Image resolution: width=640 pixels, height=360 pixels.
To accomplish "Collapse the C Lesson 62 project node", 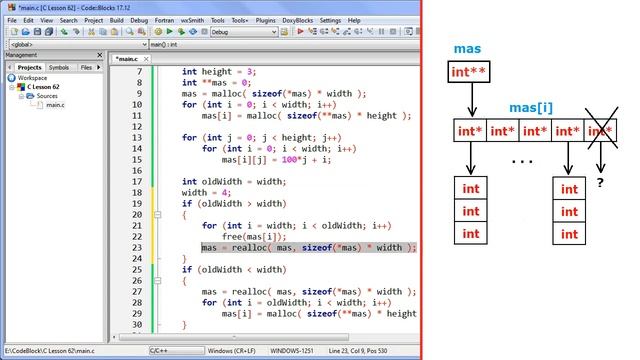I will tap(12, 87).
